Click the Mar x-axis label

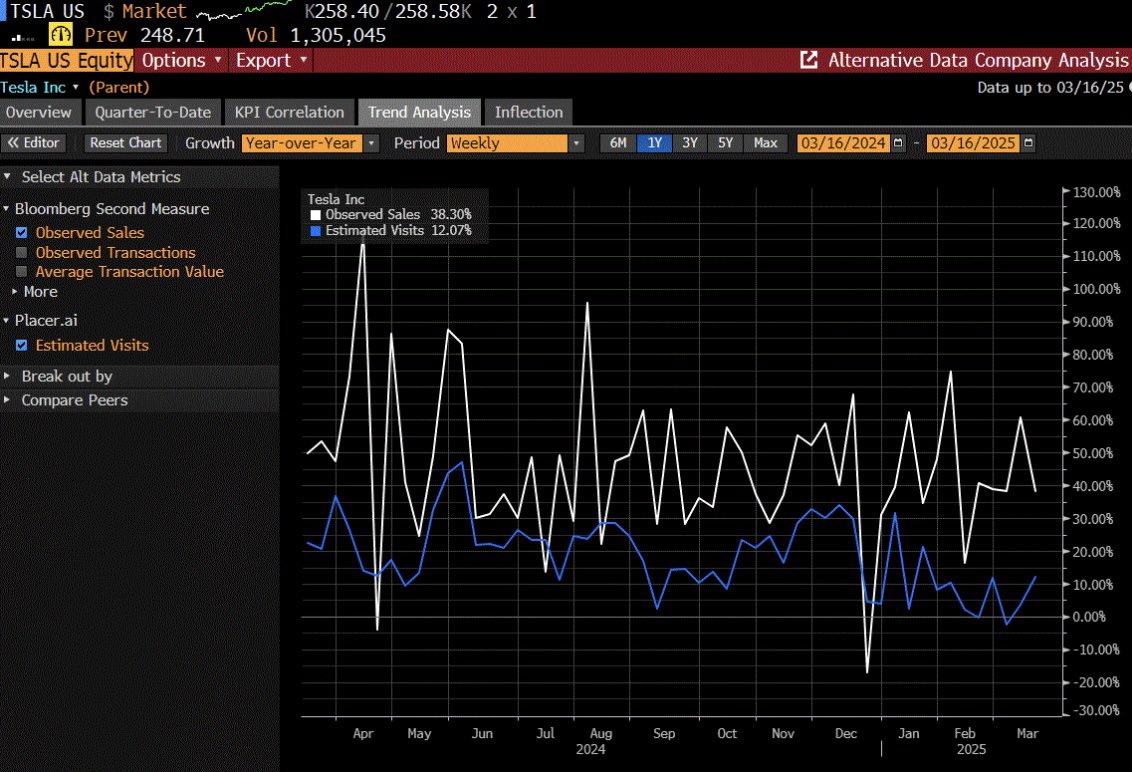point(1027,733)
